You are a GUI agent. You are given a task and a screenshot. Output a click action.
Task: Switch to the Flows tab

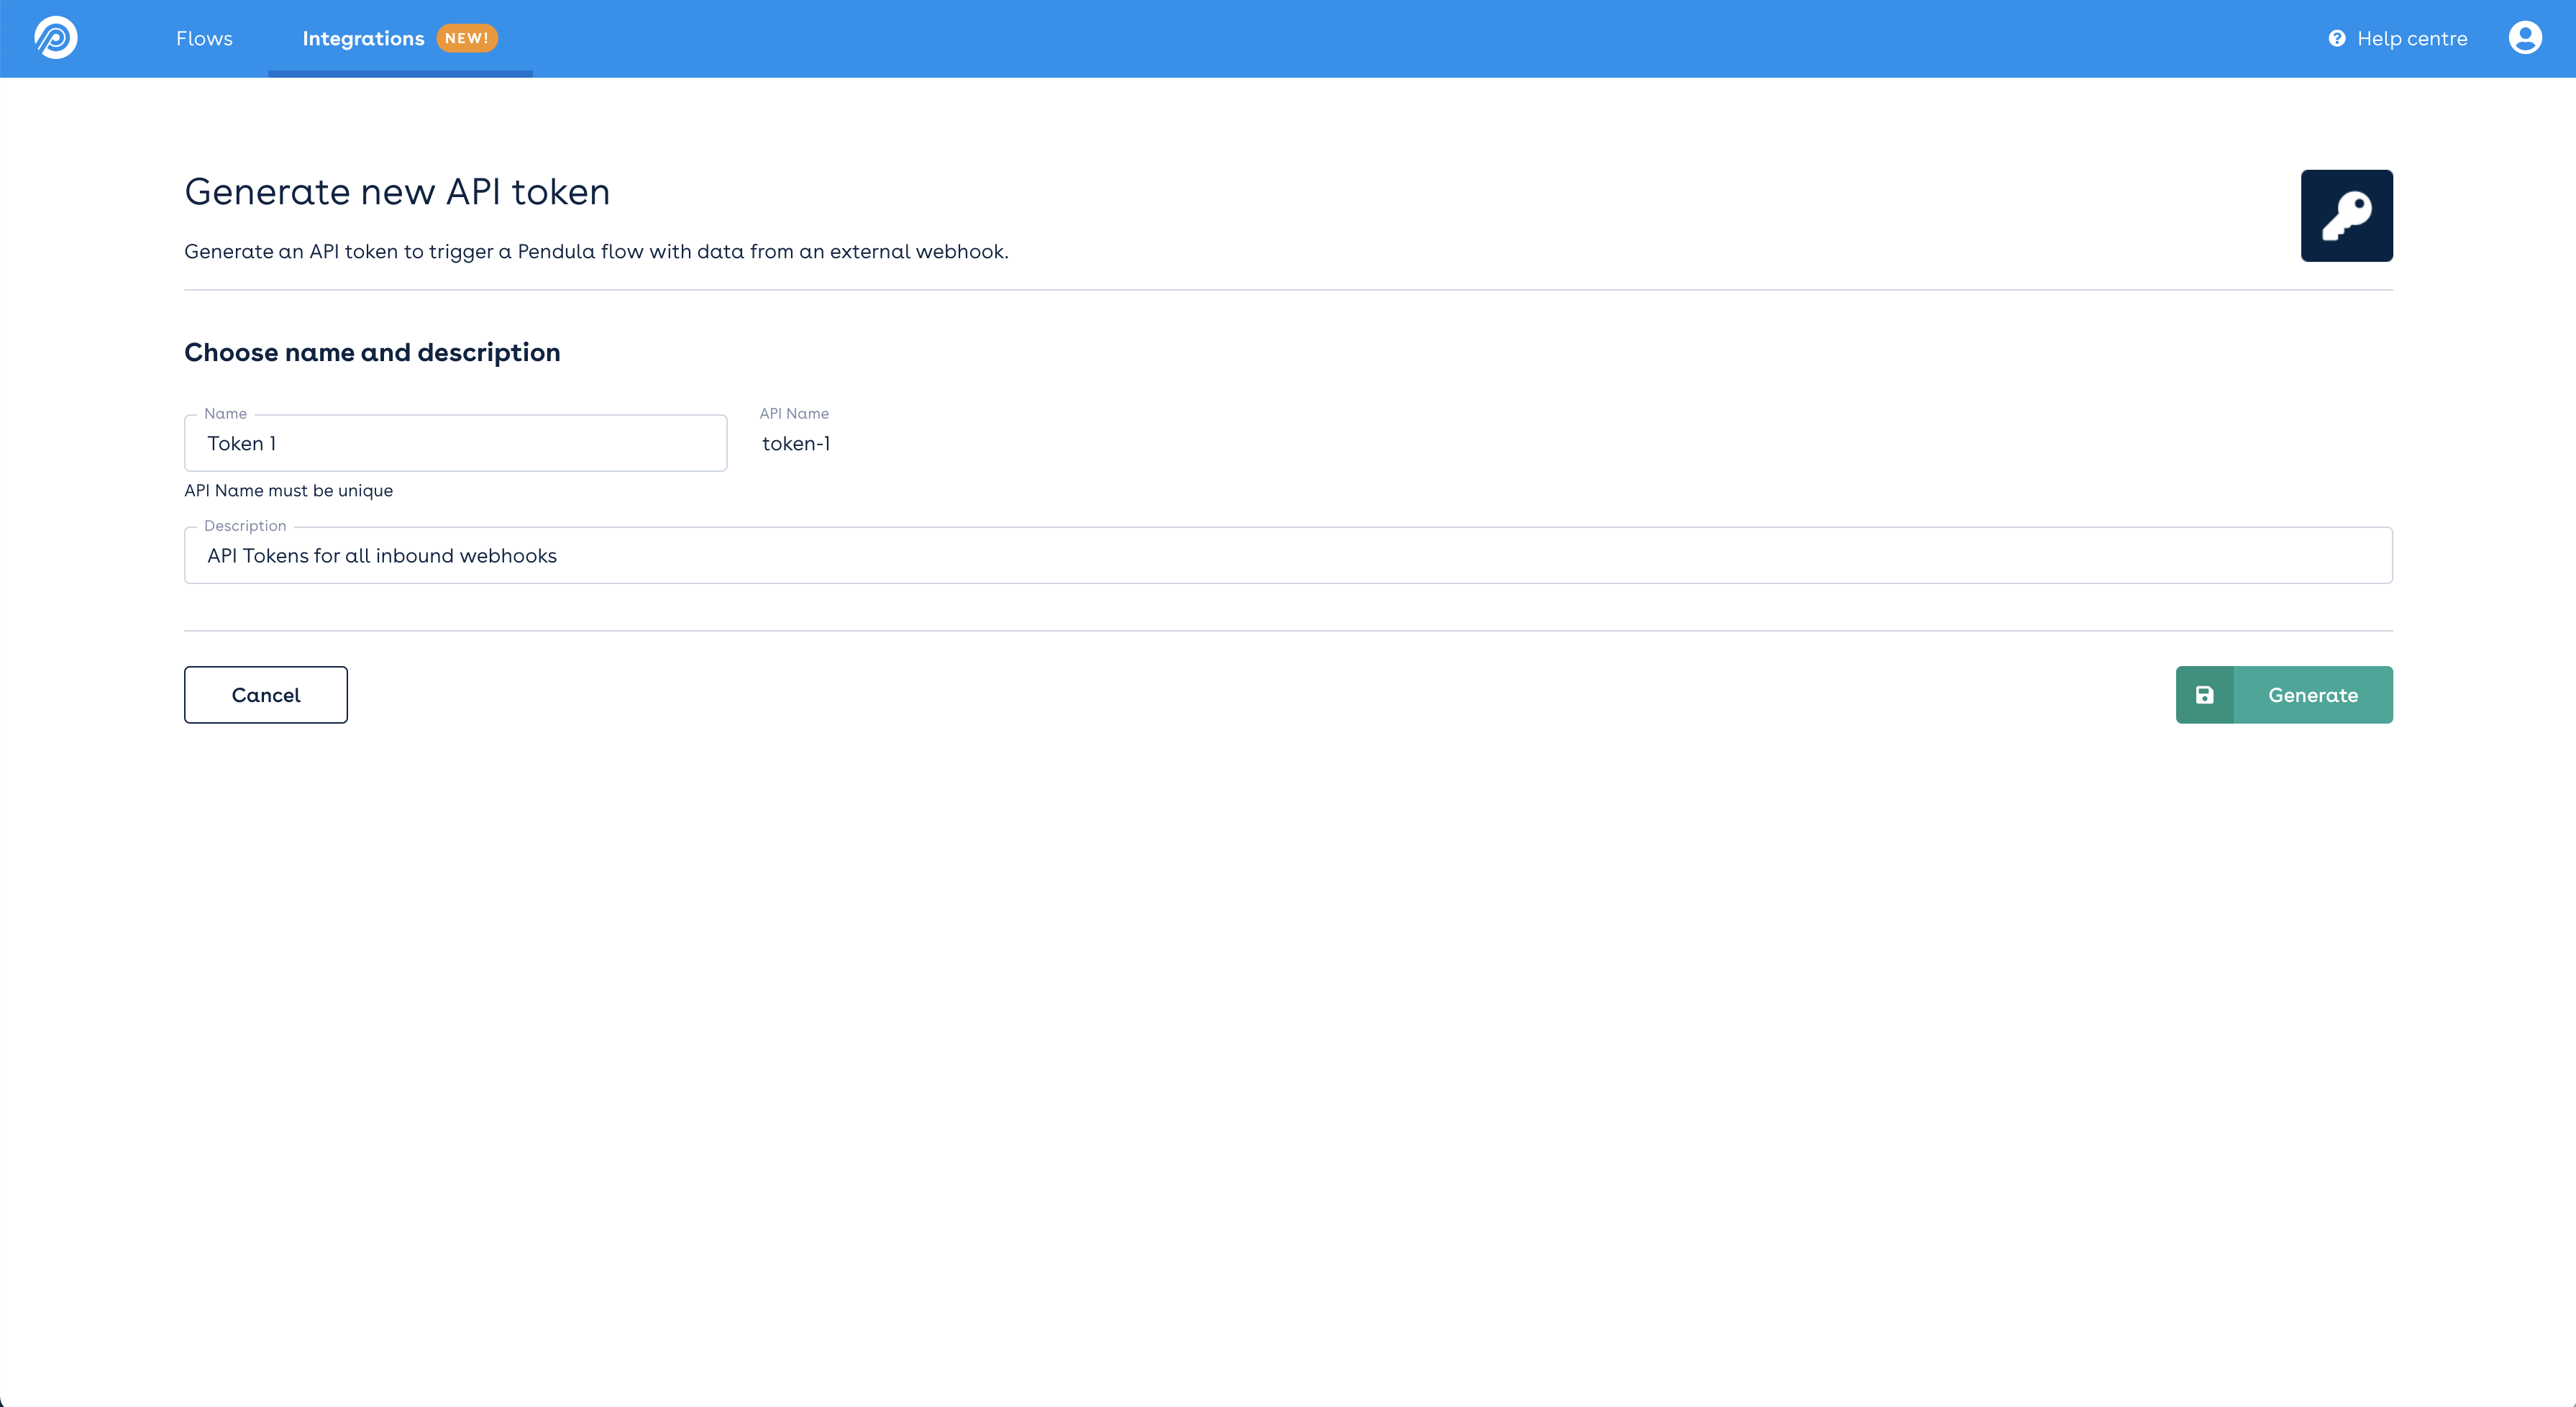tap(204, 39)
